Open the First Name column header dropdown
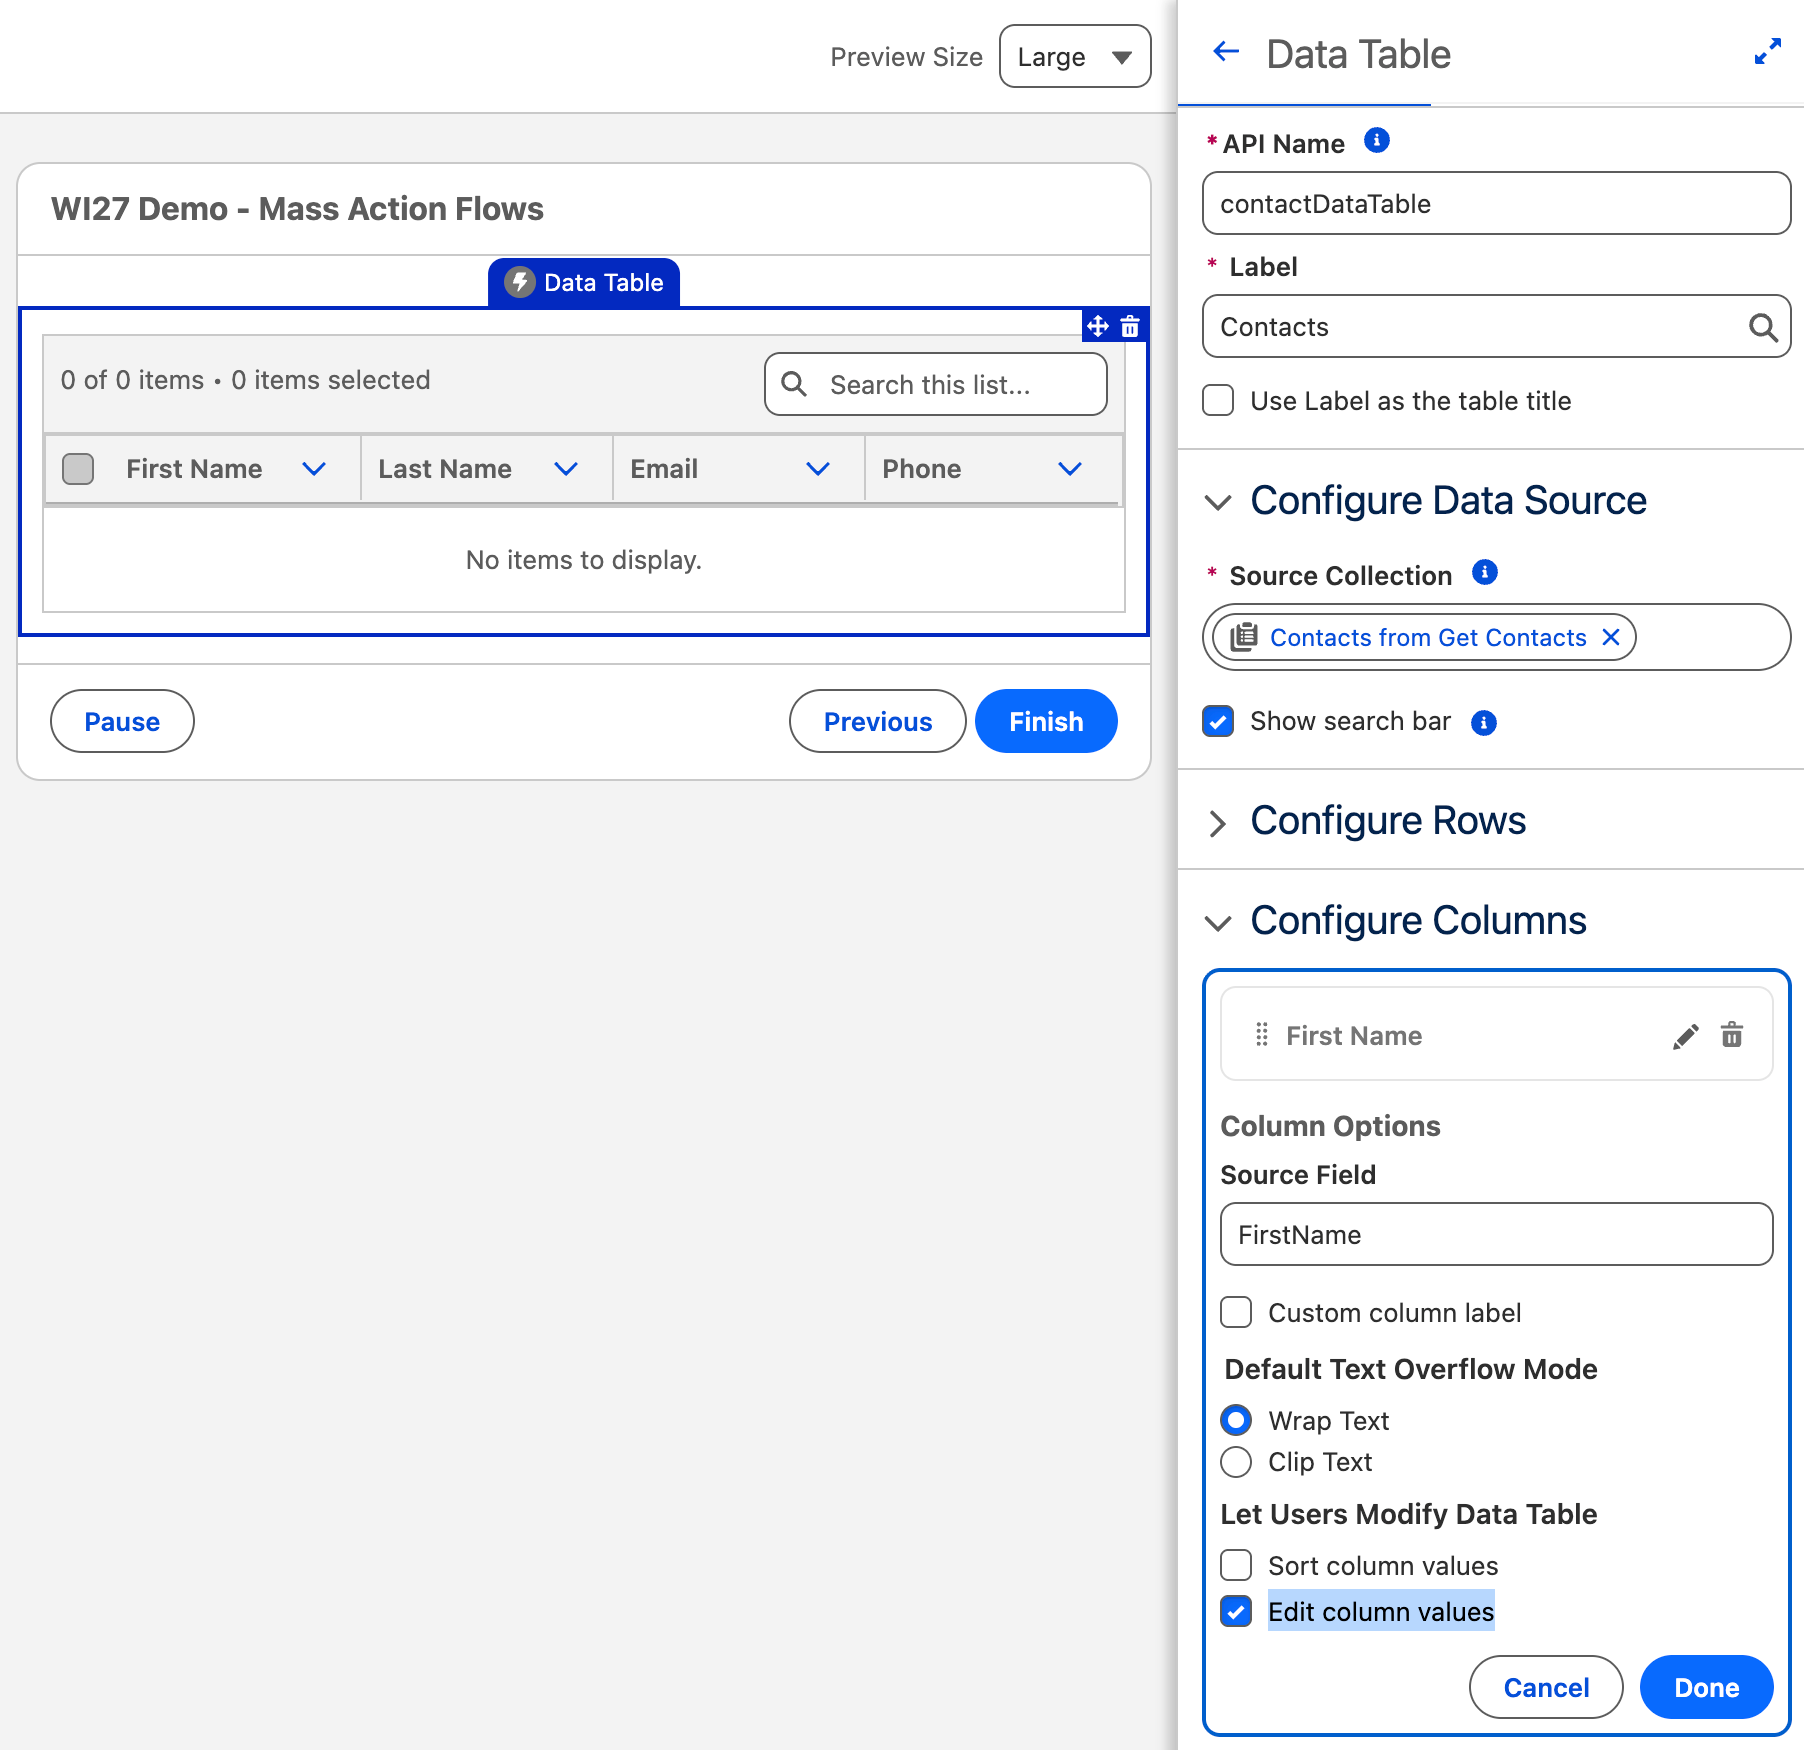 click(314, 469)
